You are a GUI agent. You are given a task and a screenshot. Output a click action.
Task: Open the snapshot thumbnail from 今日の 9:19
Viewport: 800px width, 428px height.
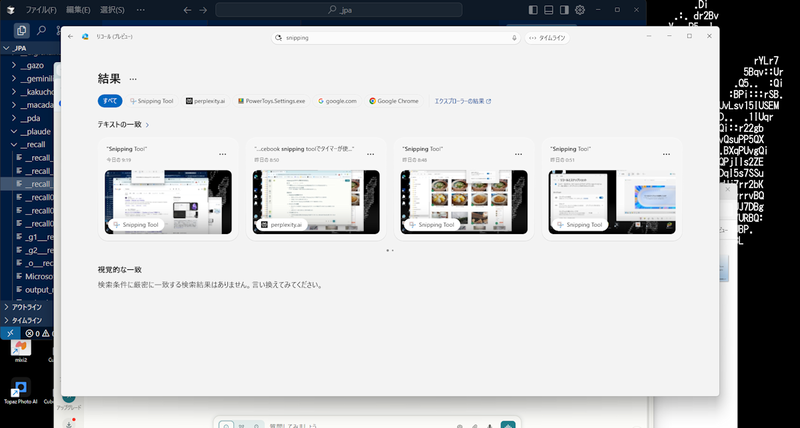(168, 202)
